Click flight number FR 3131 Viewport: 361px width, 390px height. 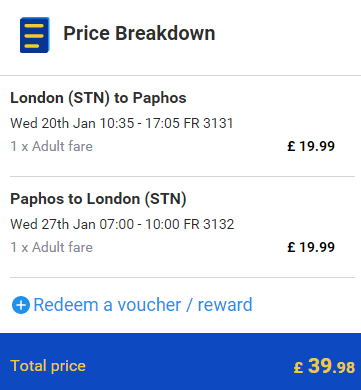[208, 123]
